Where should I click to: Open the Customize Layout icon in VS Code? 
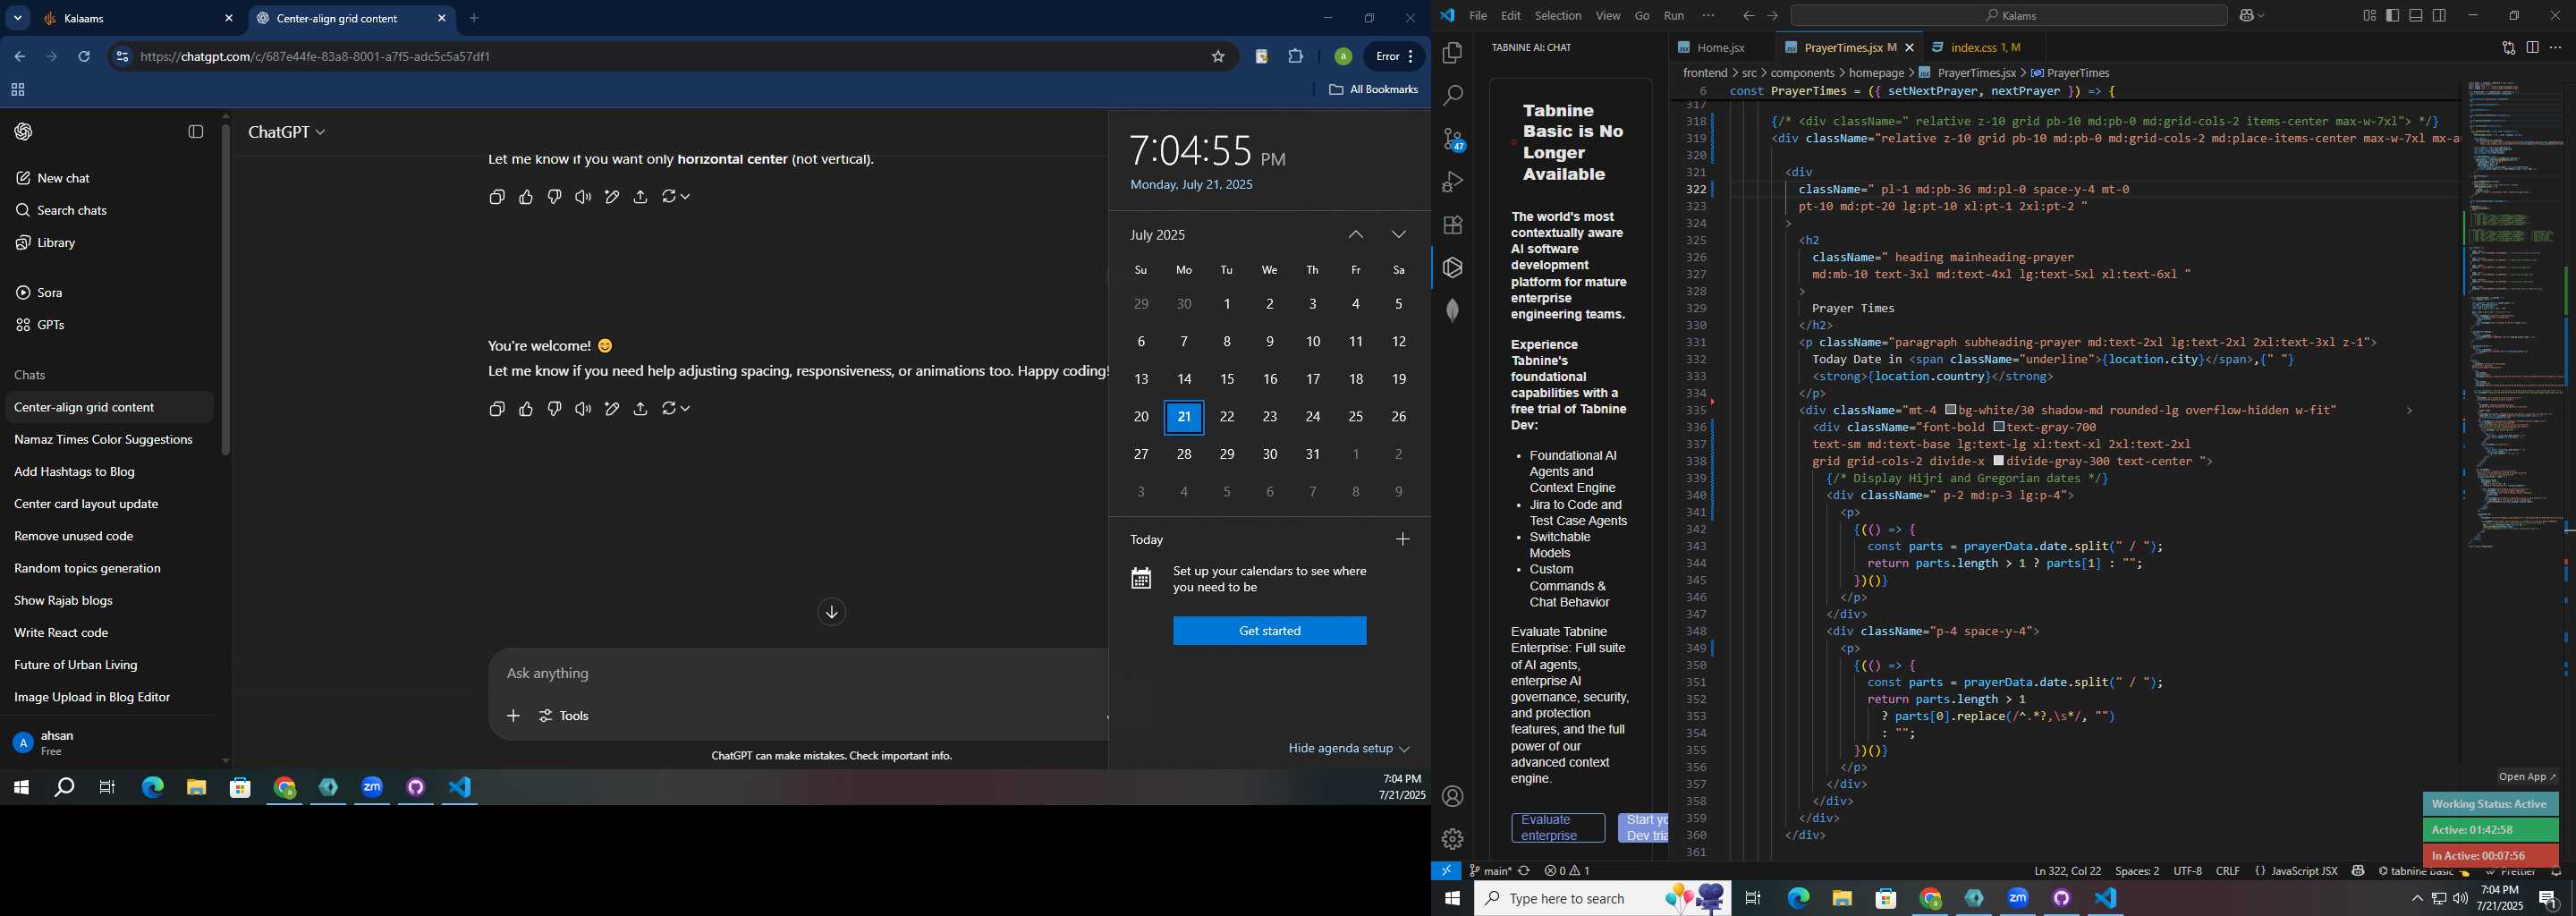click(x=2369, y=16)
